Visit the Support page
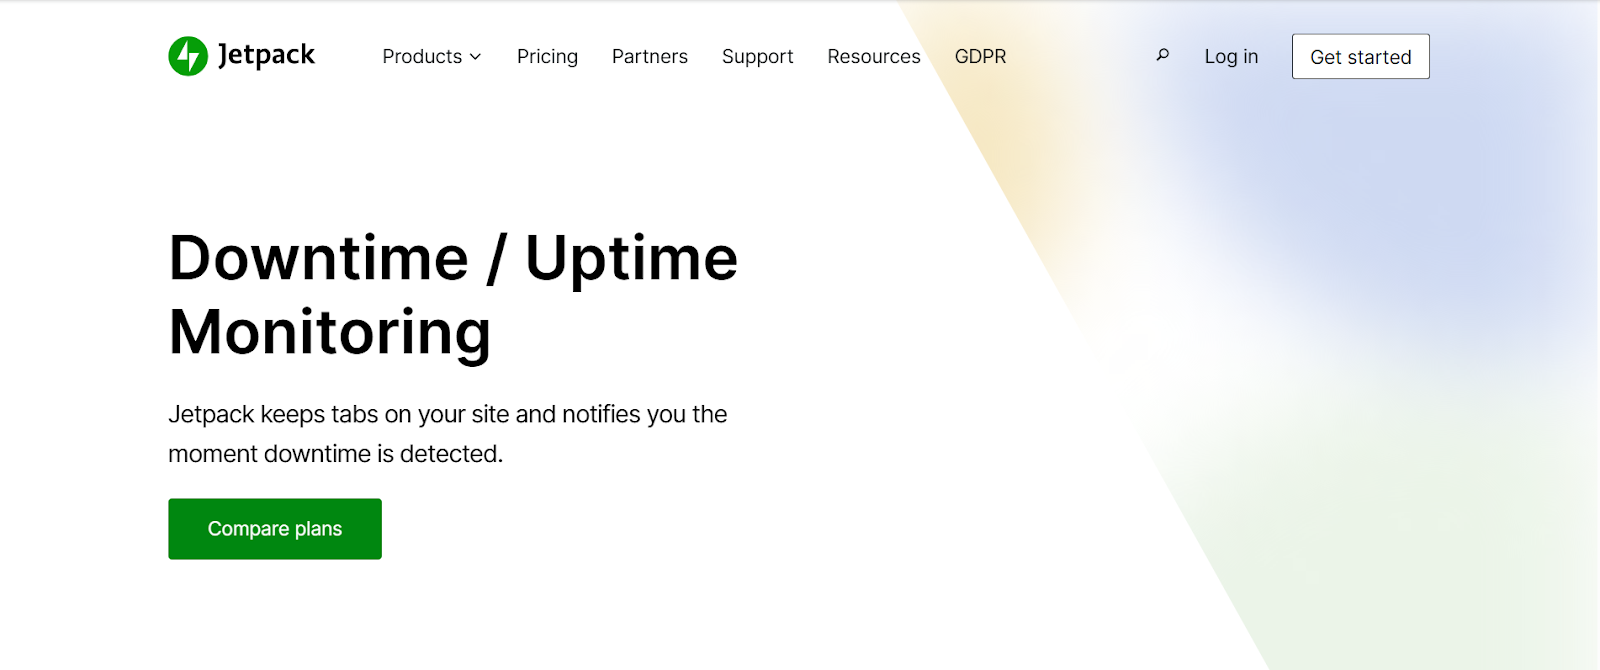 pos(758,57)
